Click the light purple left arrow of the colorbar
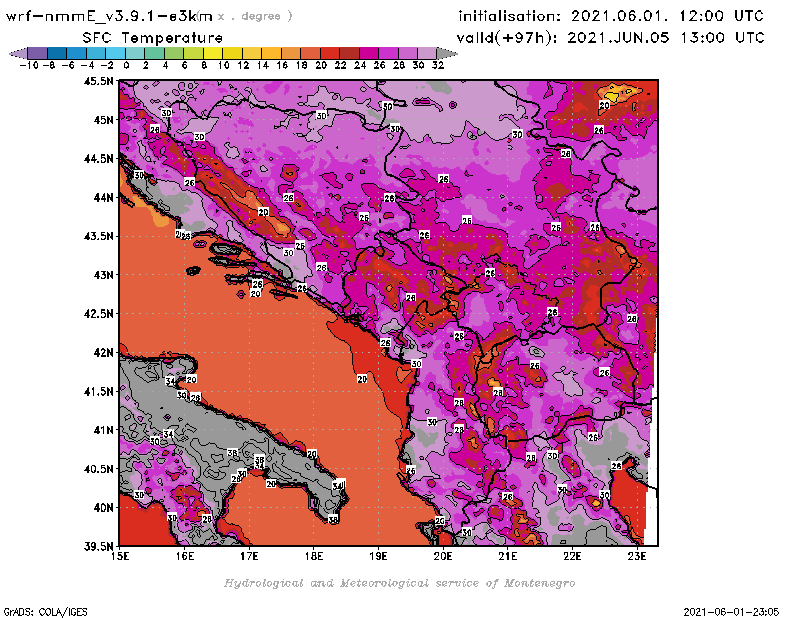This screenshot has height=618, width=800. [18, 53]
